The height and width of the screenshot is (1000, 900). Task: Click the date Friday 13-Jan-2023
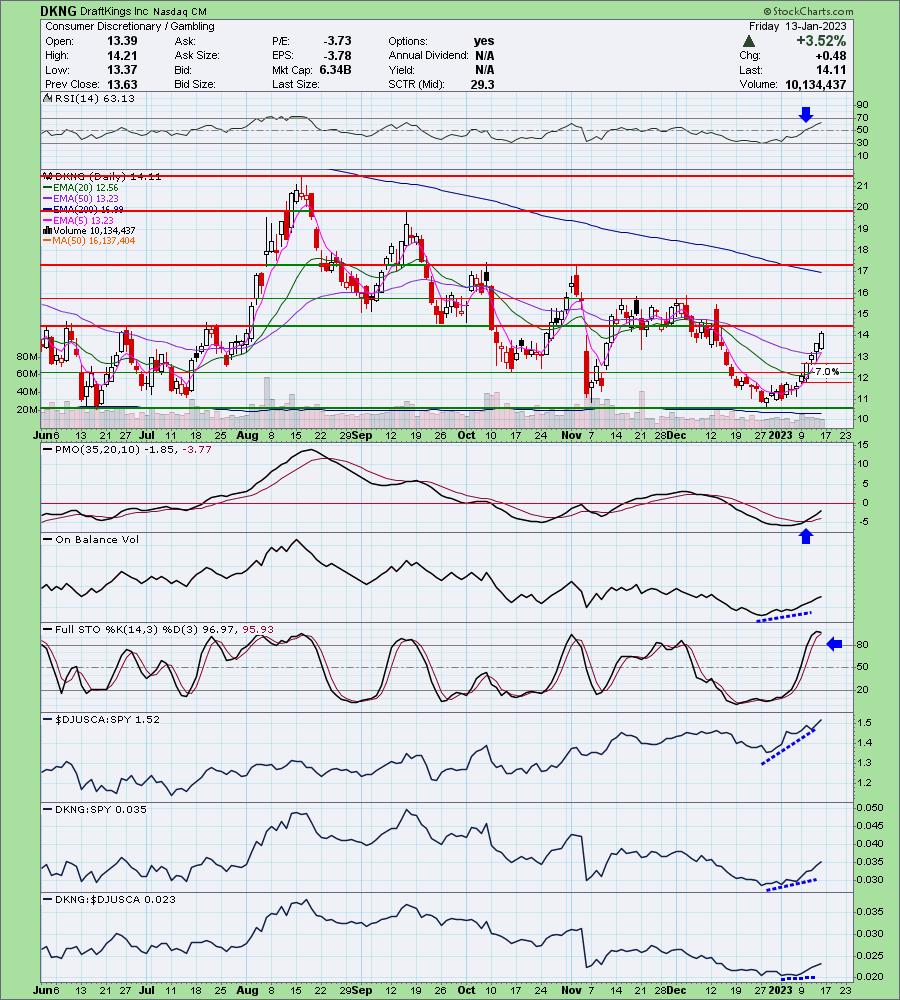(798, 26)
